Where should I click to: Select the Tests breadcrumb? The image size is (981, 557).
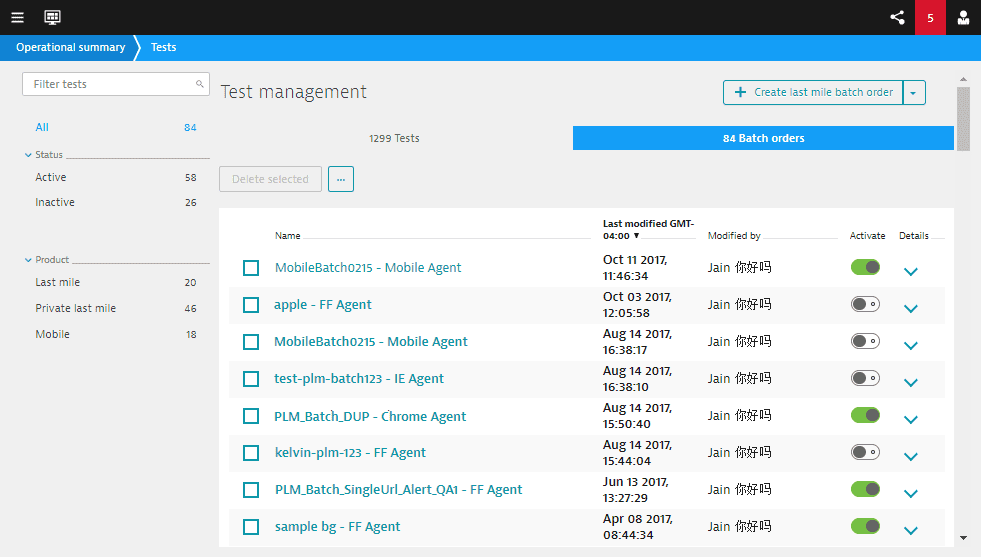click(163, 48)
